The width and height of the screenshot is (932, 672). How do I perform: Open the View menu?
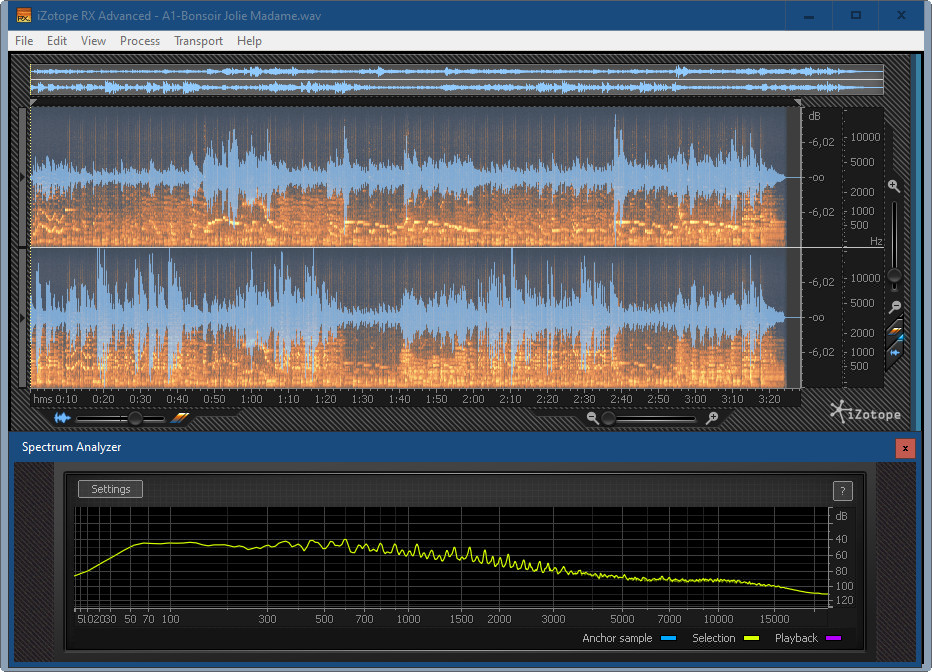point(93,41)
